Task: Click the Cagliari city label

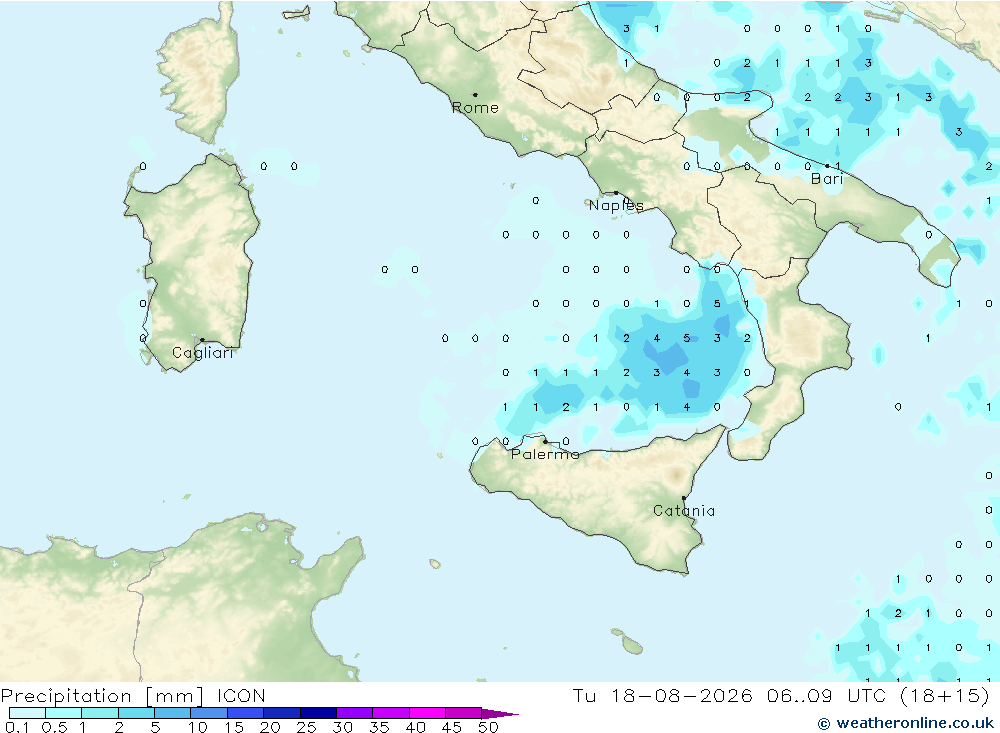Action: click(203, 353)
